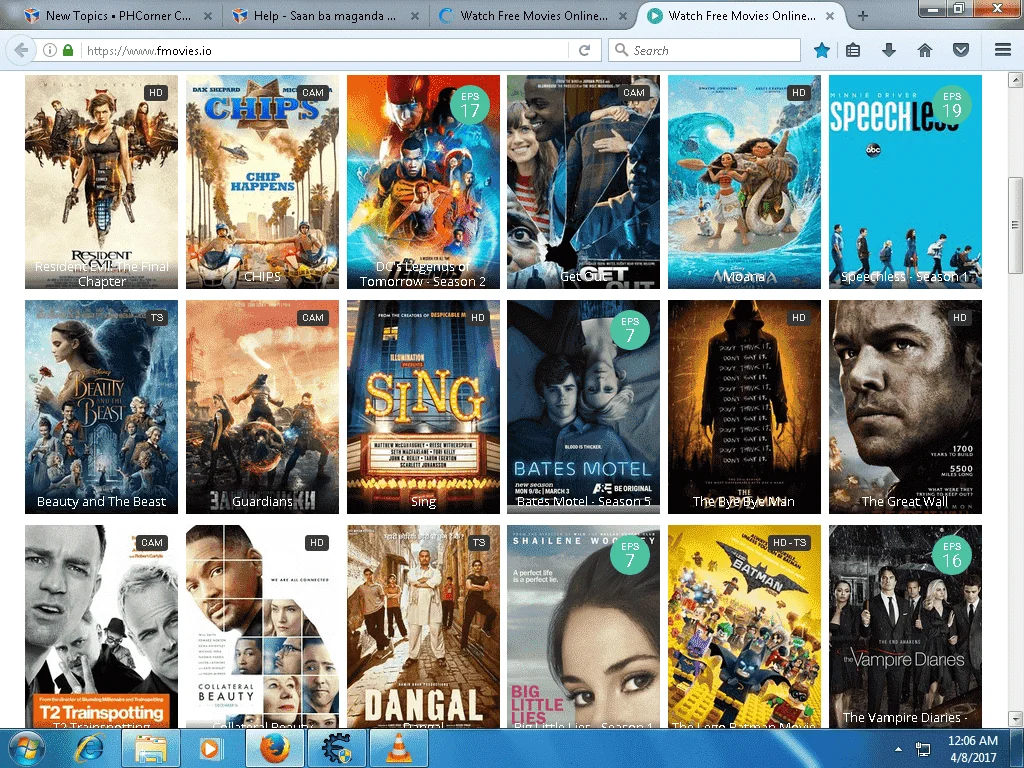Open The Bye Bye Man poster
The width and height of the screenshot is (1024, 768).
tap(744, 407)
